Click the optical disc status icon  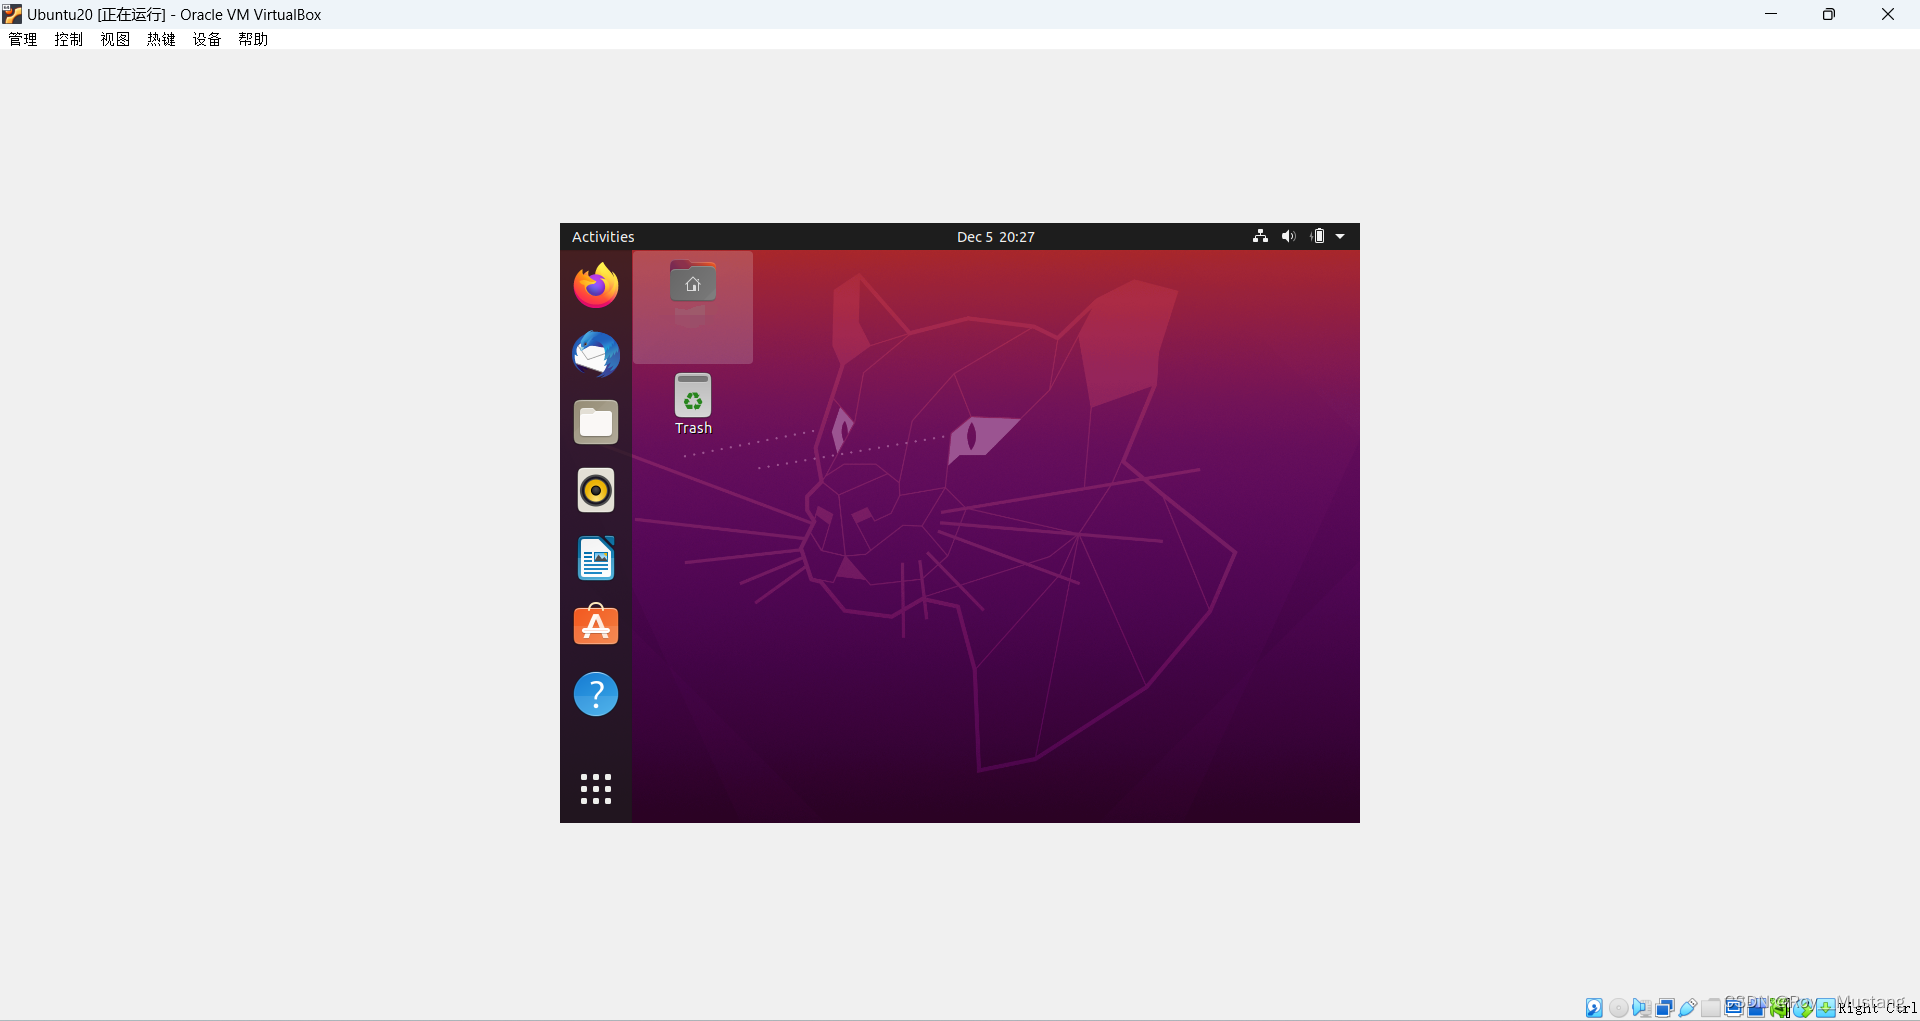(x=1618, y=1008)
